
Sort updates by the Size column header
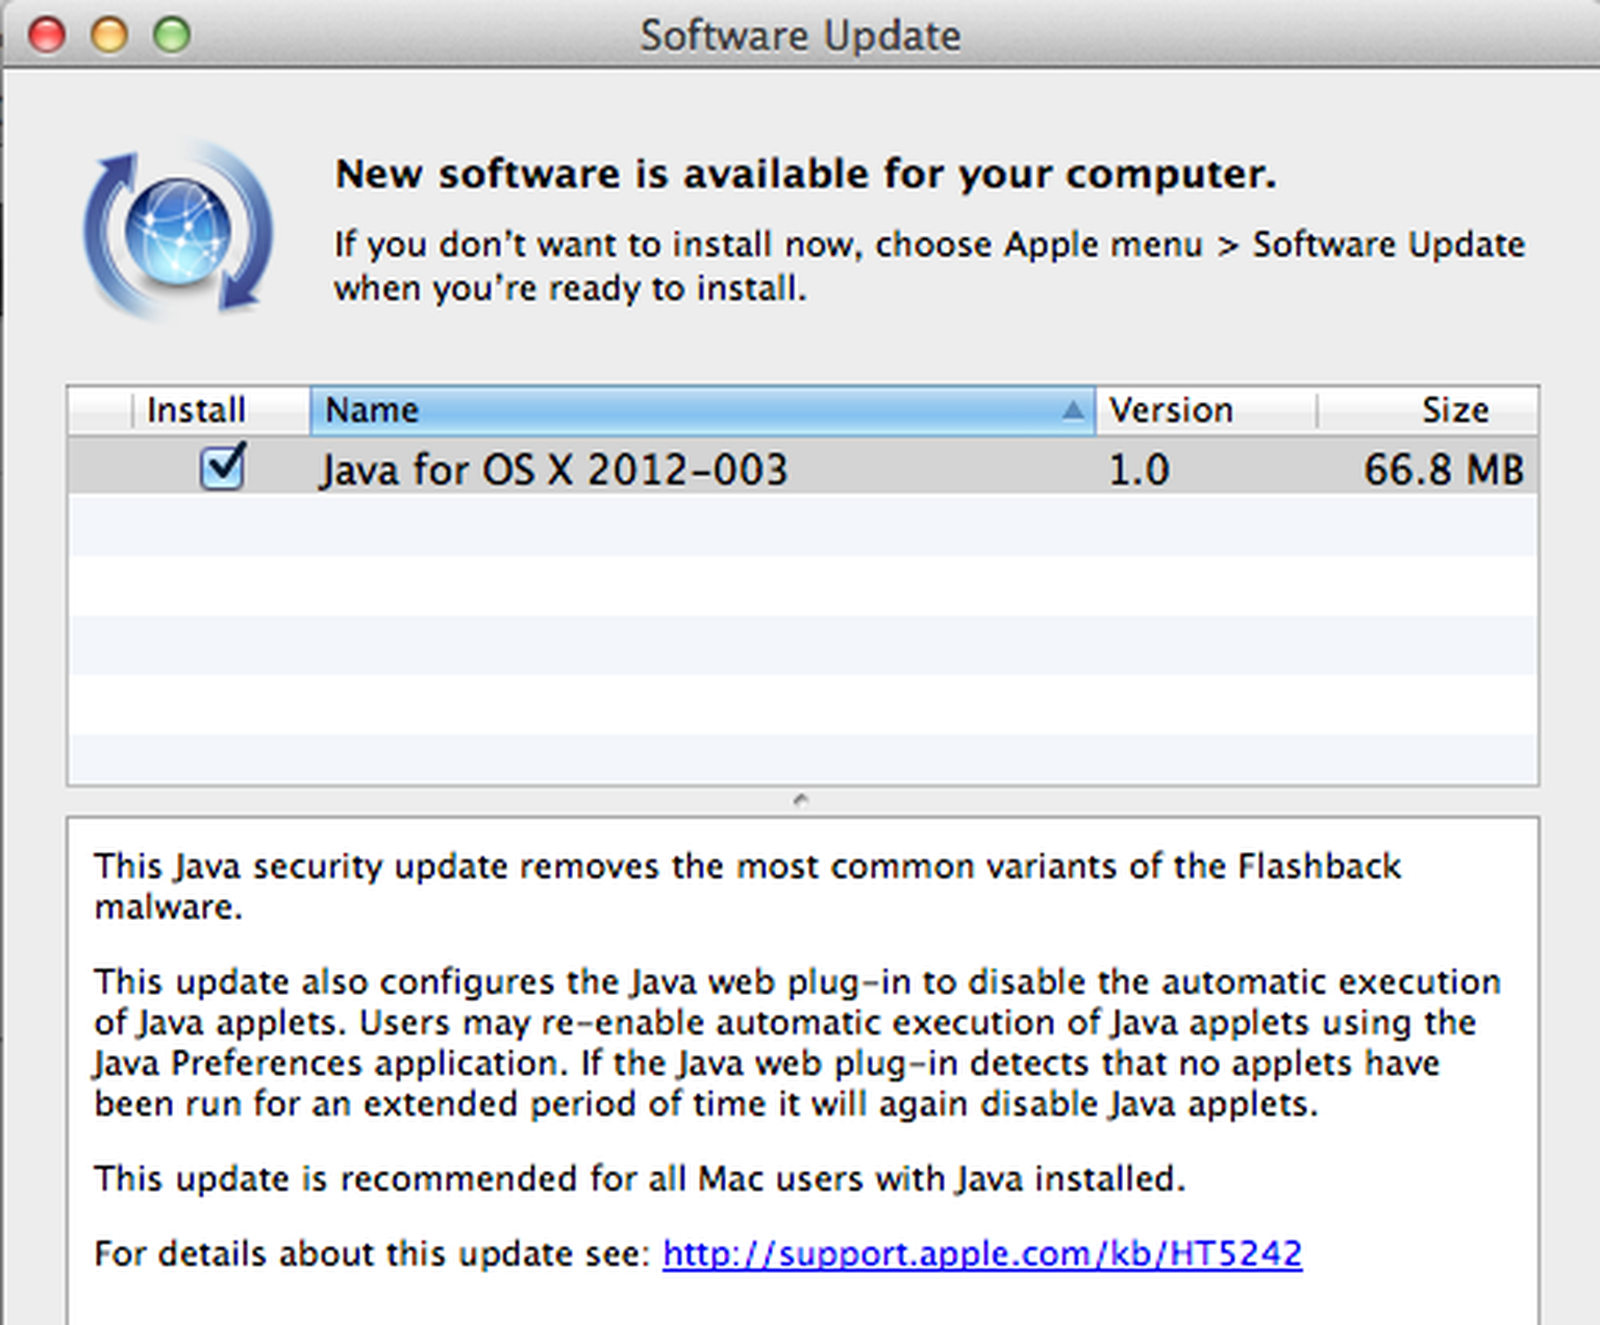(1455, 409)
